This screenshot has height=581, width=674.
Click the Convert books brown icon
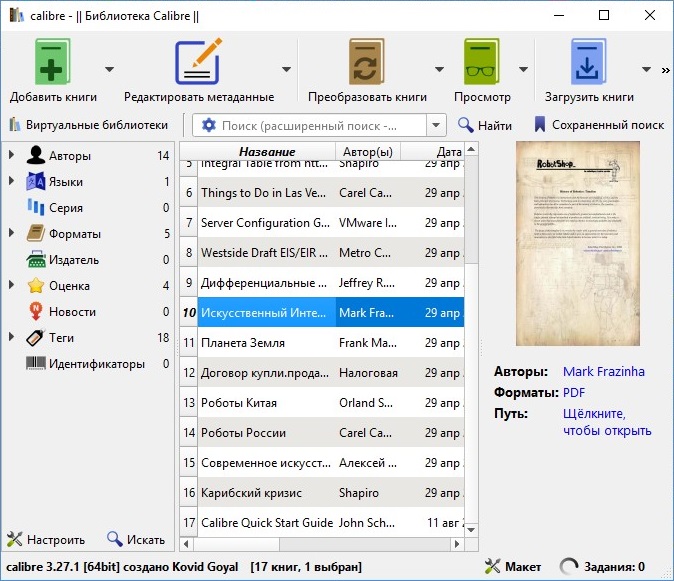(x=366, y=61)
